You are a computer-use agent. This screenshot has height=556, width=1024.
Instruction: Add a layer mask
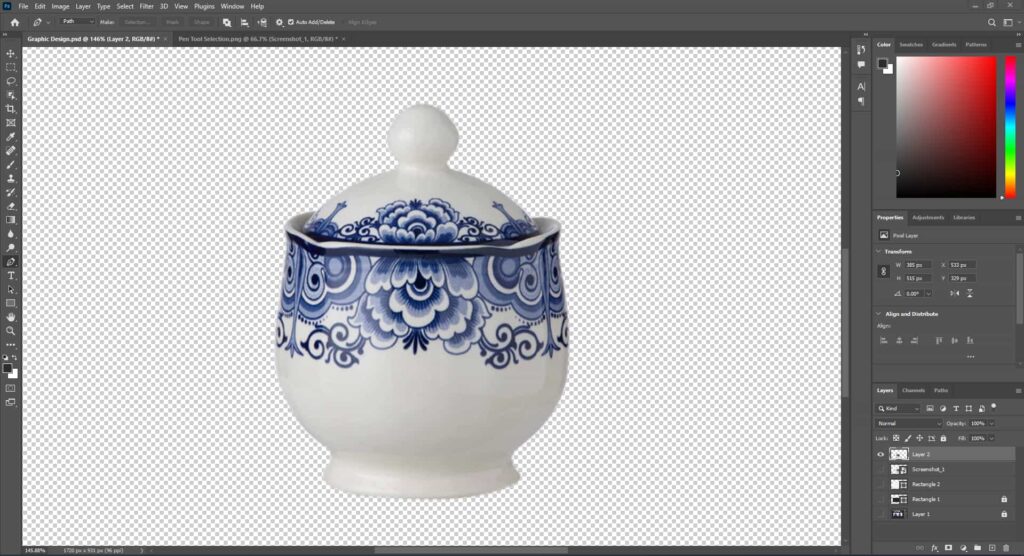[x=949, y=548]
